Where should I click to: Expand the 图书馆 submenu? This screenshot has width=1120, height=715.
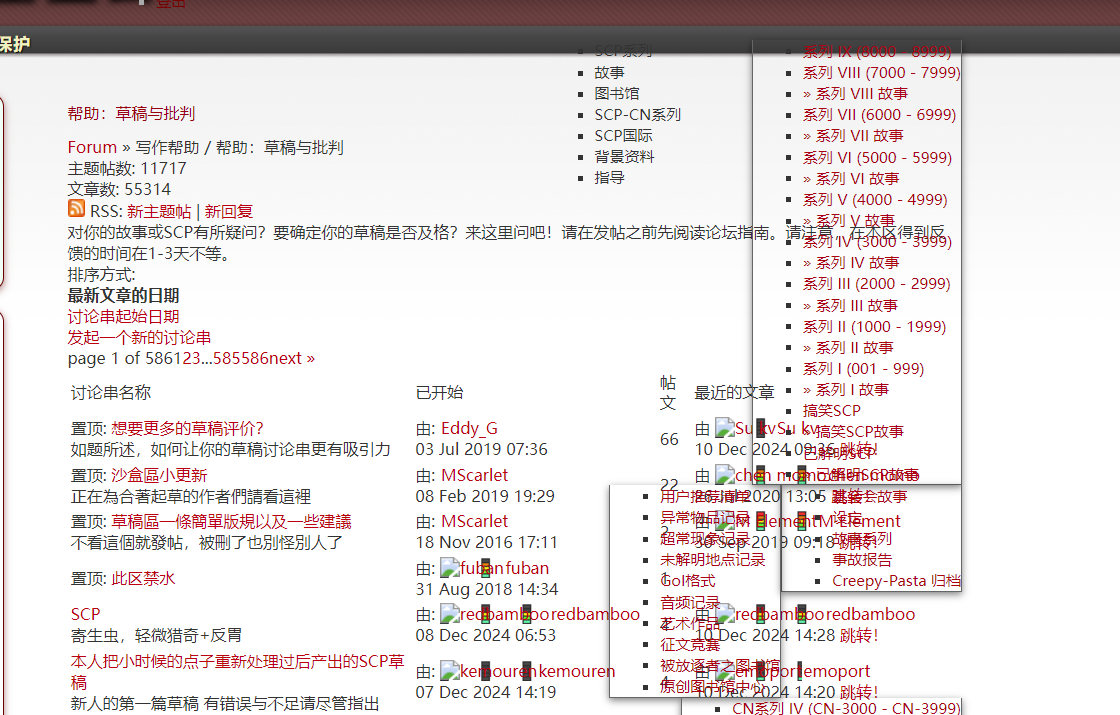617,93
